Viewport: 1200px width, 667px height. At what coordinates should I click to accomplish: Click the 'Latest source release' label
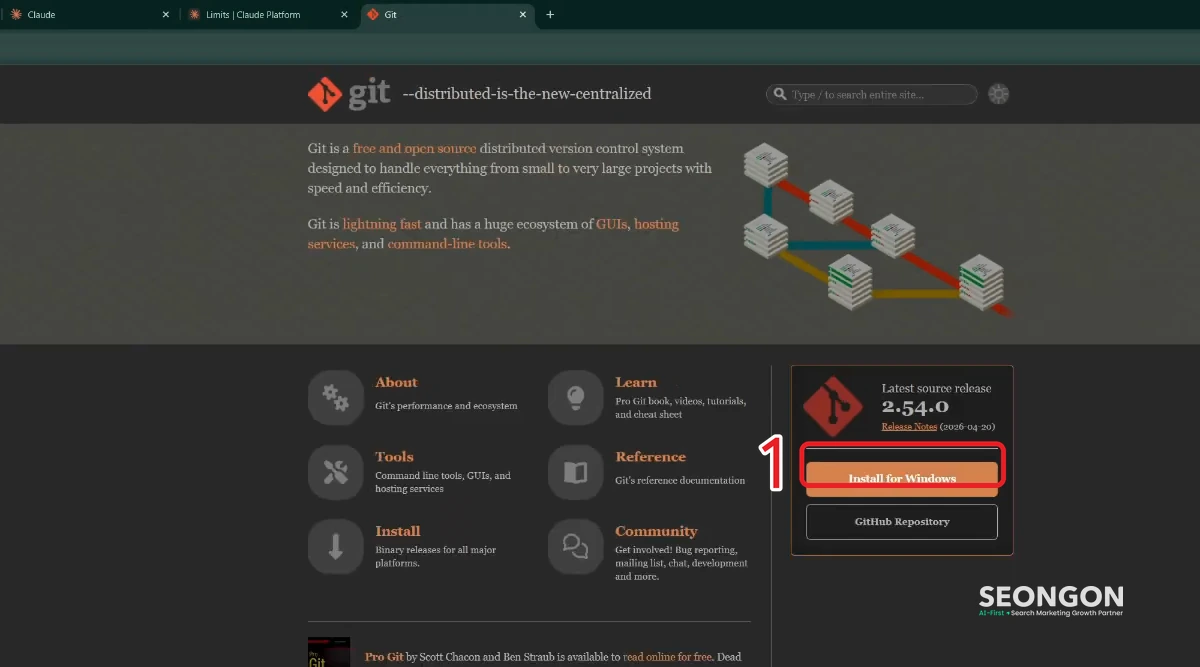(936, 388)
